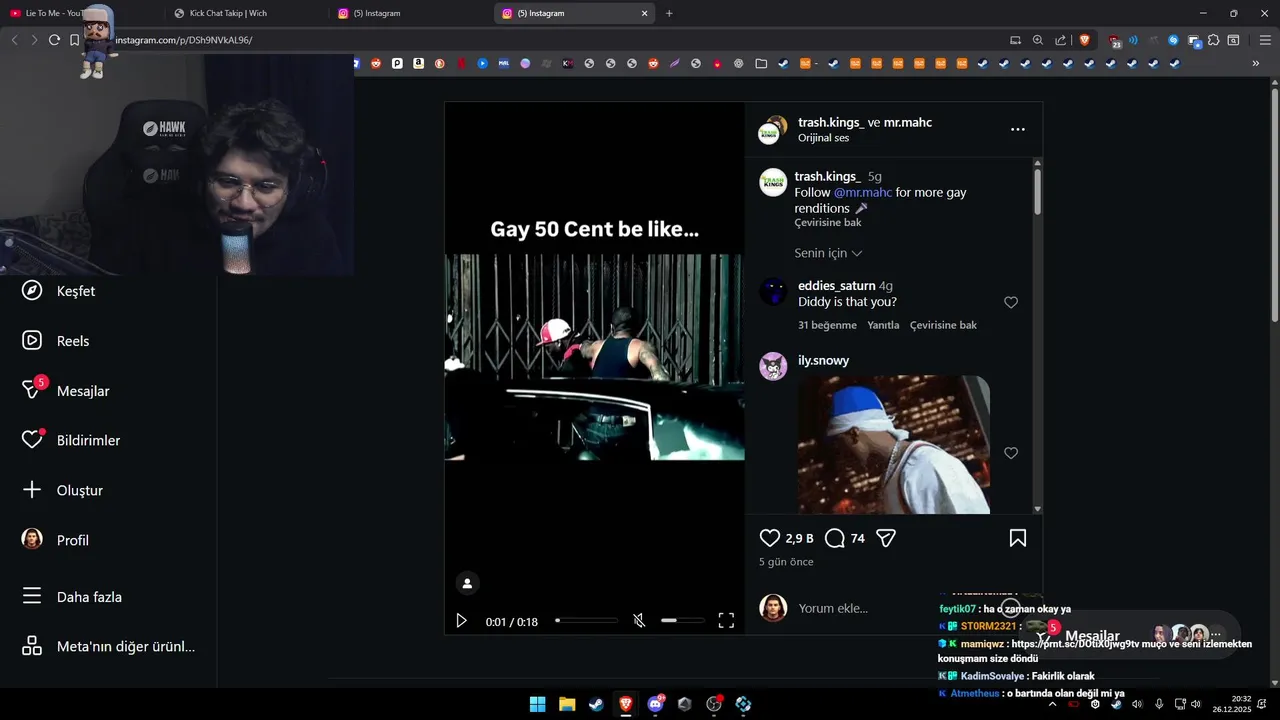
Task: Open File Explorer from the taskbar
Action: 567,704
